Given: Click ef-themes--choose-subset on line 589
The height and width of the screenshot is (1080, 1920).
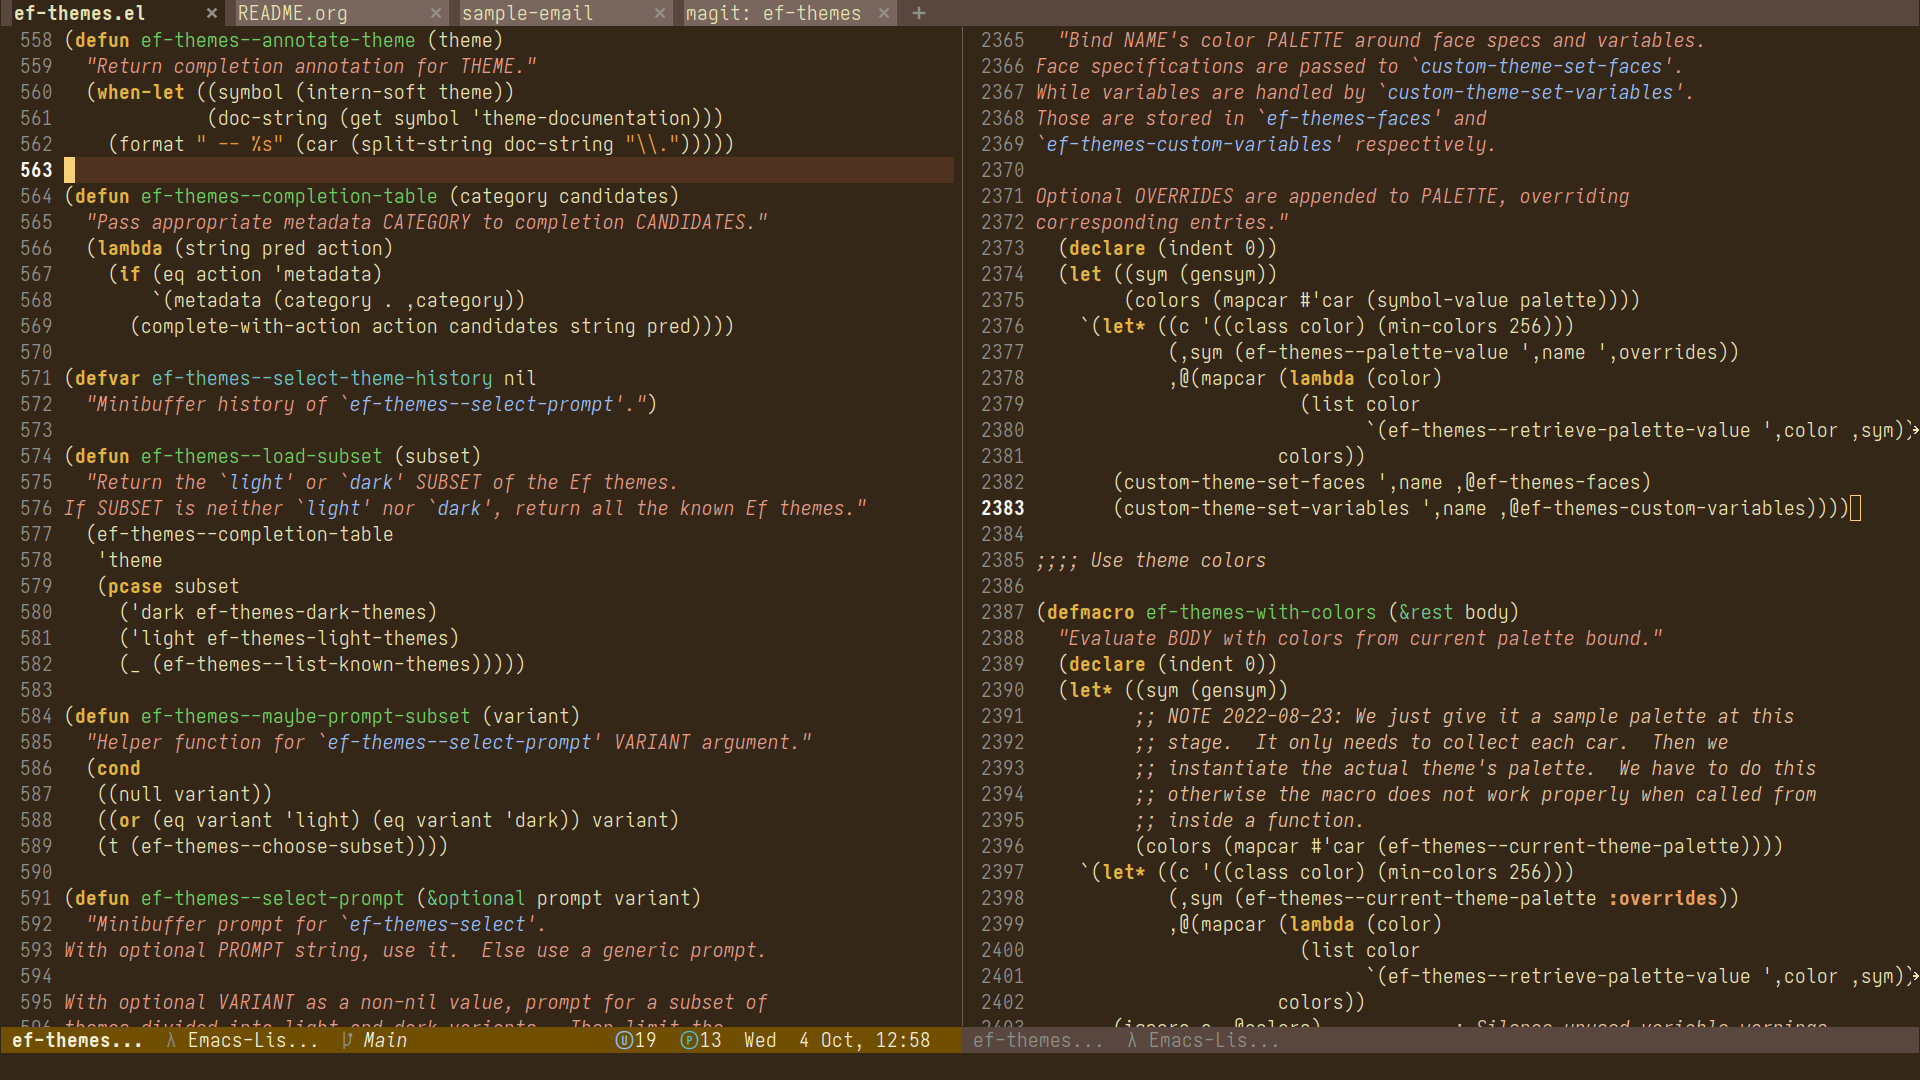Looking at the screenshot, I should [x=273, y=846].
